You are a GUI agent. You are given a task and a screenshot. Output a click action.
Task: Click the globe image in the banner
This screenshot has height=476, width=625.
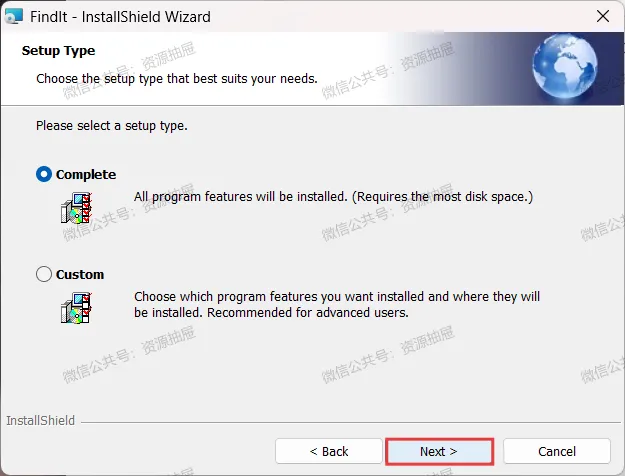[x=564, y=66]
